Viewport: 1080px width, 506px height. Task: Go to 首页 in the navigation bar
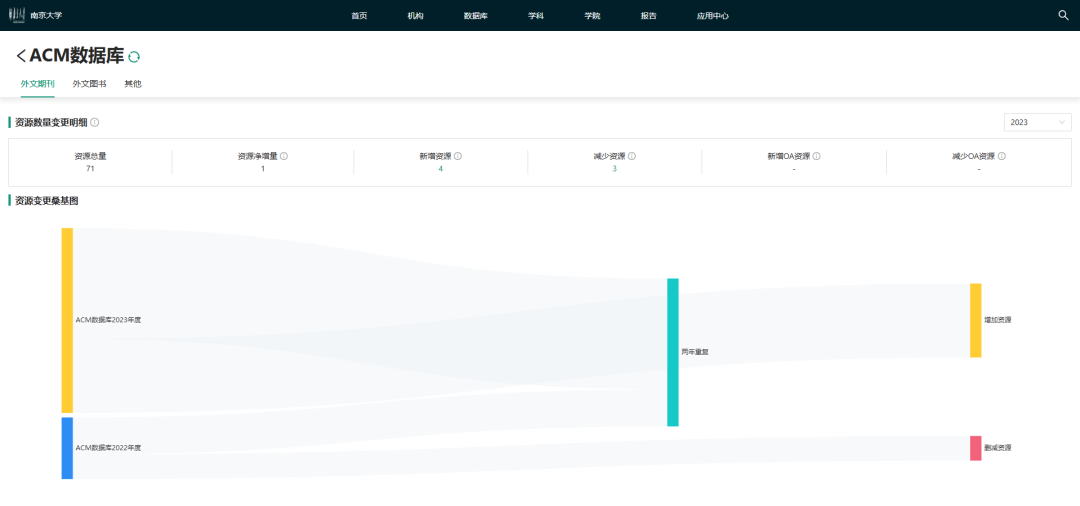359,16
